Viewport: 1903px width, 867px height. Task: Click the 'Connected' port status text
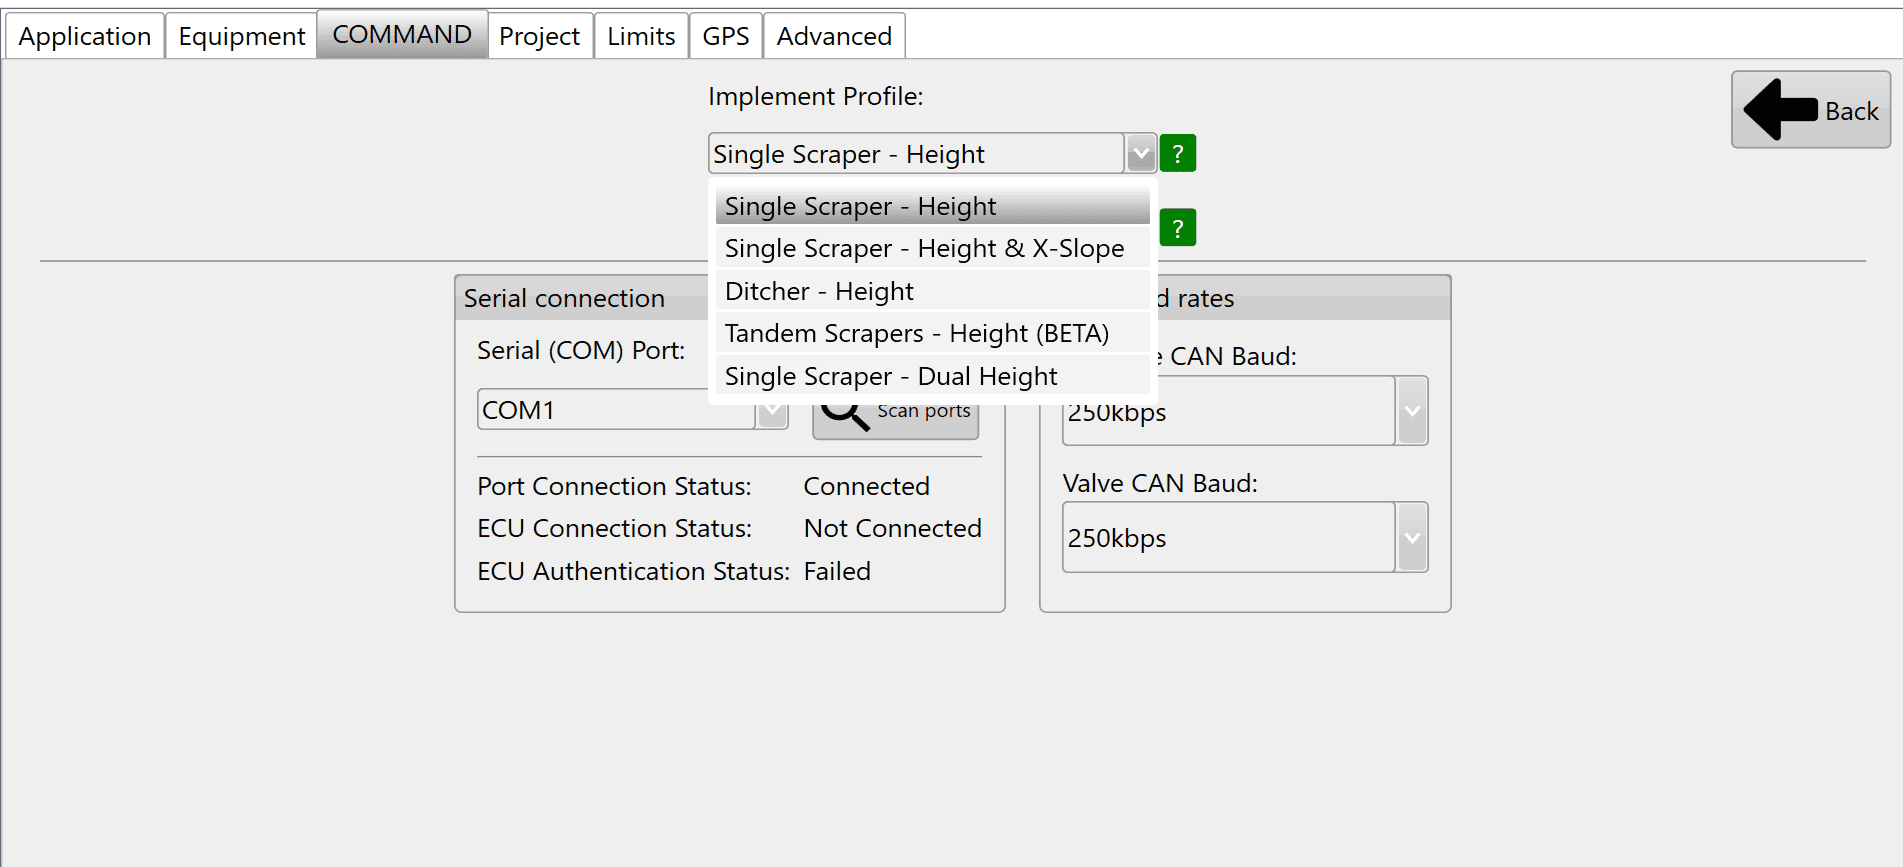(867, 486)
